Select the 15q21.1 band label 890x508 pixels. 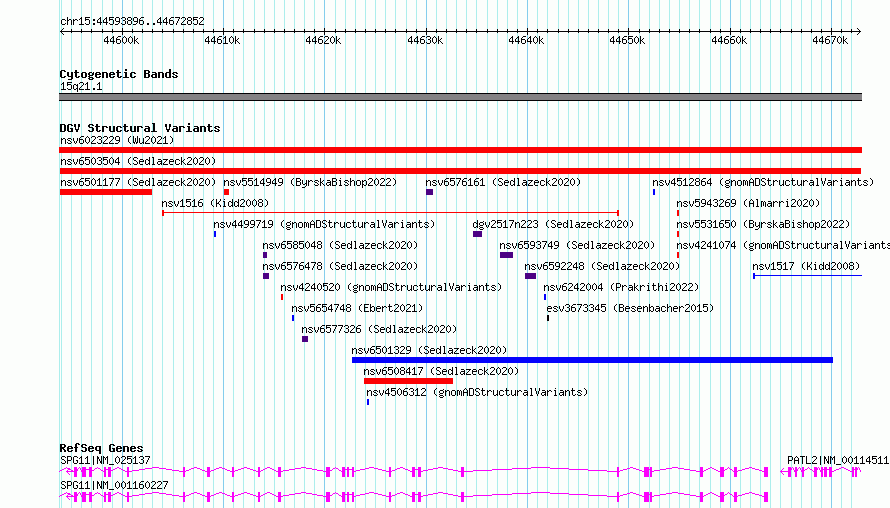(81, 86)
